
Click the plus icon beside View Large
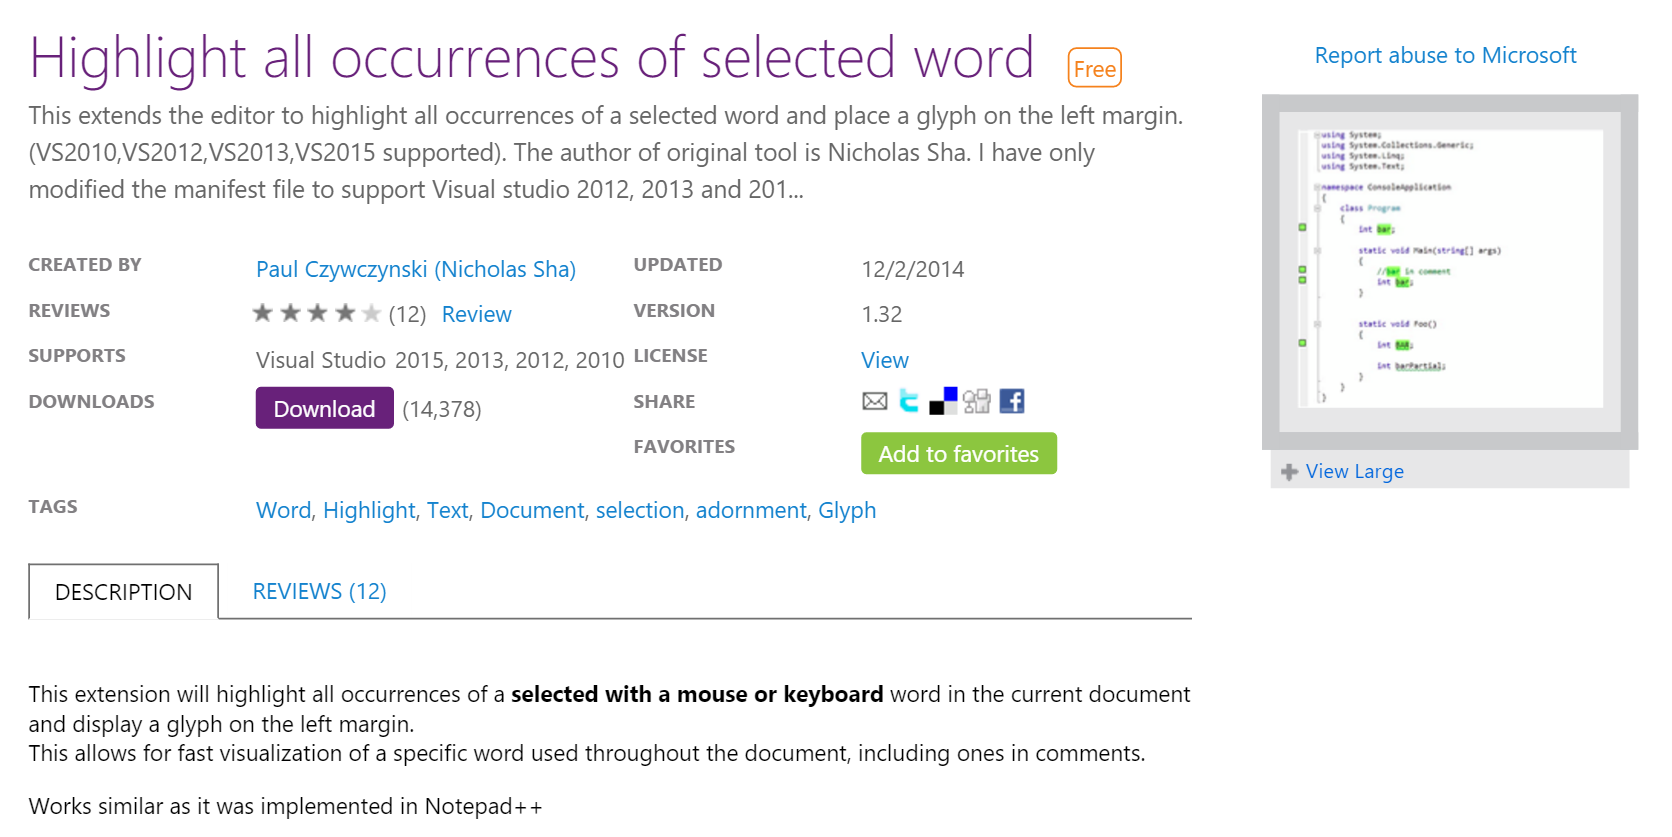pyautogui.click(x=1289, y=472)
